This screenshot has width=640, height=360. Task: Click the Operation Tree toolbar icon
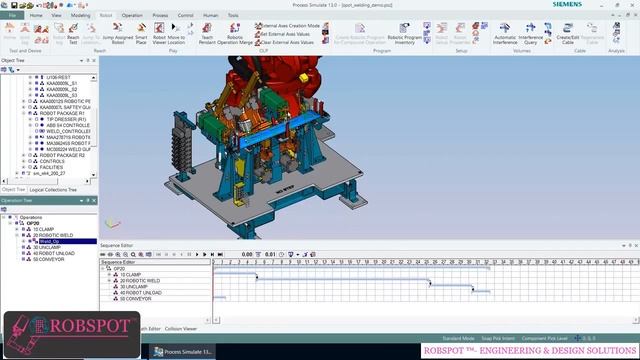pos(4,209)
